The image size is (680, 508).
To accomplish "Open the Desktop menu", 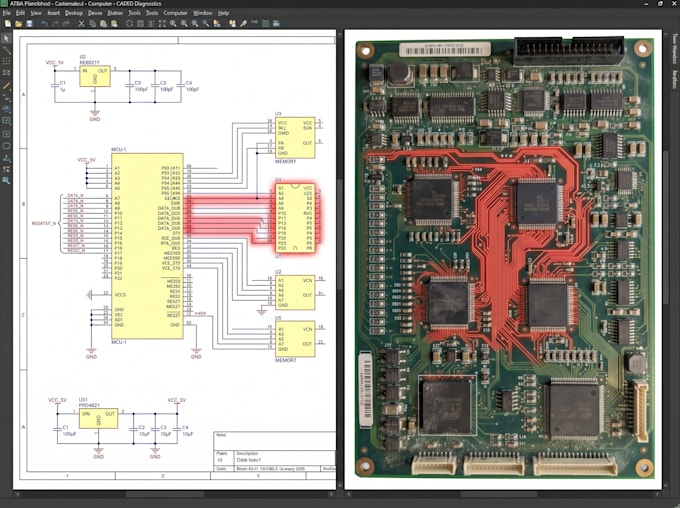I will click(74, 13).
